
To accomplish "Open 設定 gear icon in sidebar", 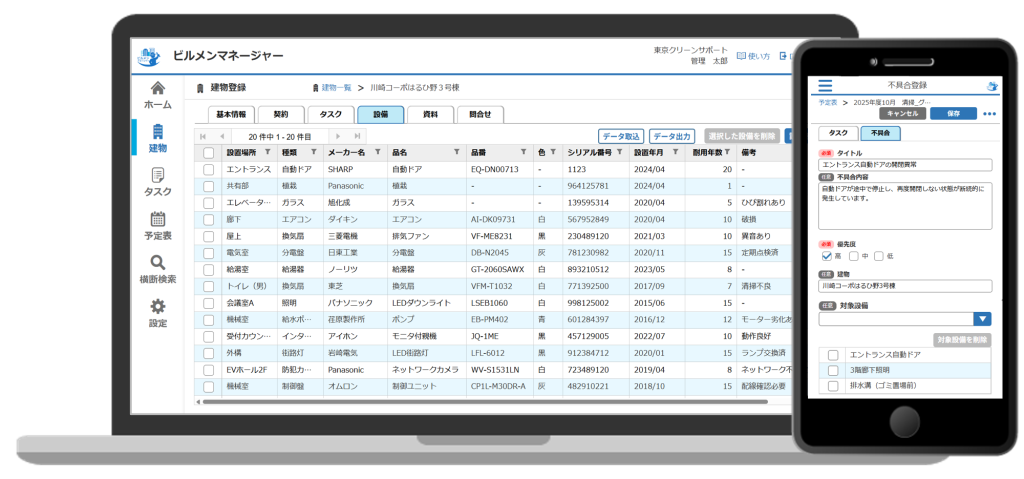I will [x=157, y=313].
